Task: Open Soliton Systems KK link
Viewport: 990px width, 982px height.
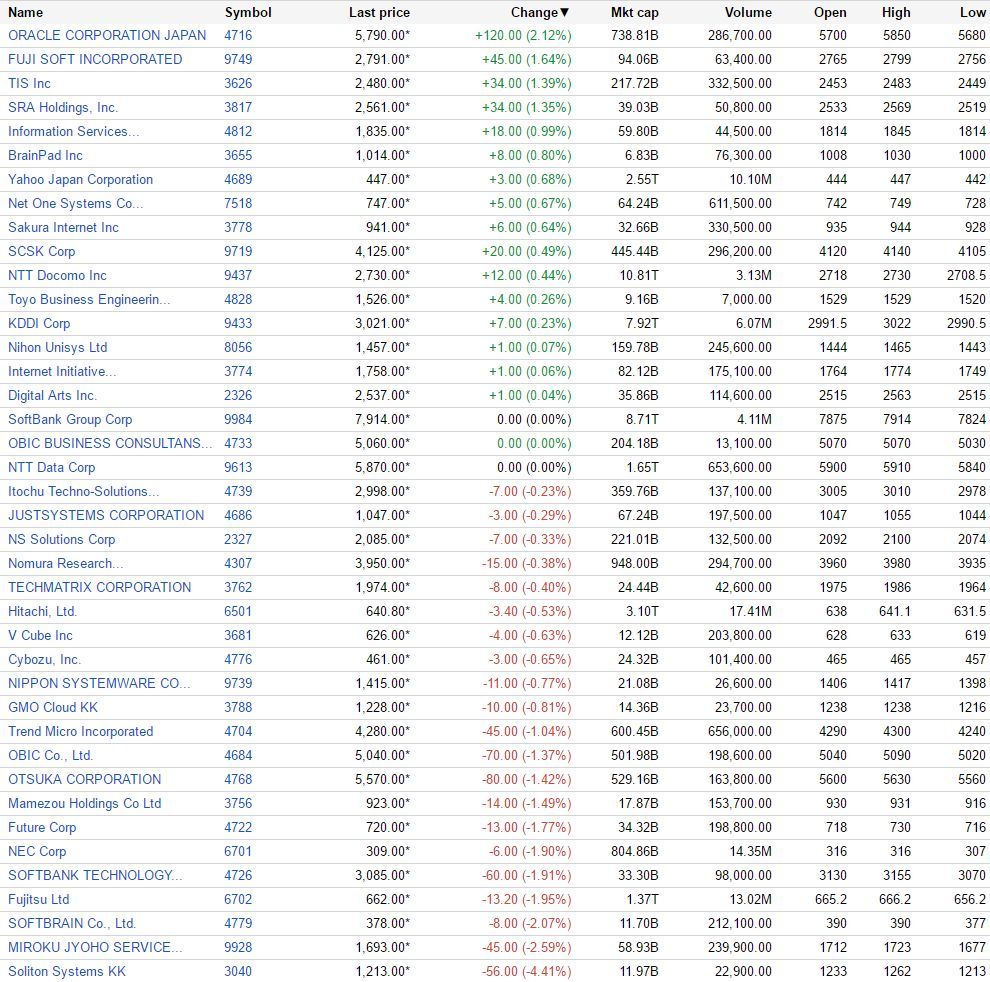Action: (66, 971)
